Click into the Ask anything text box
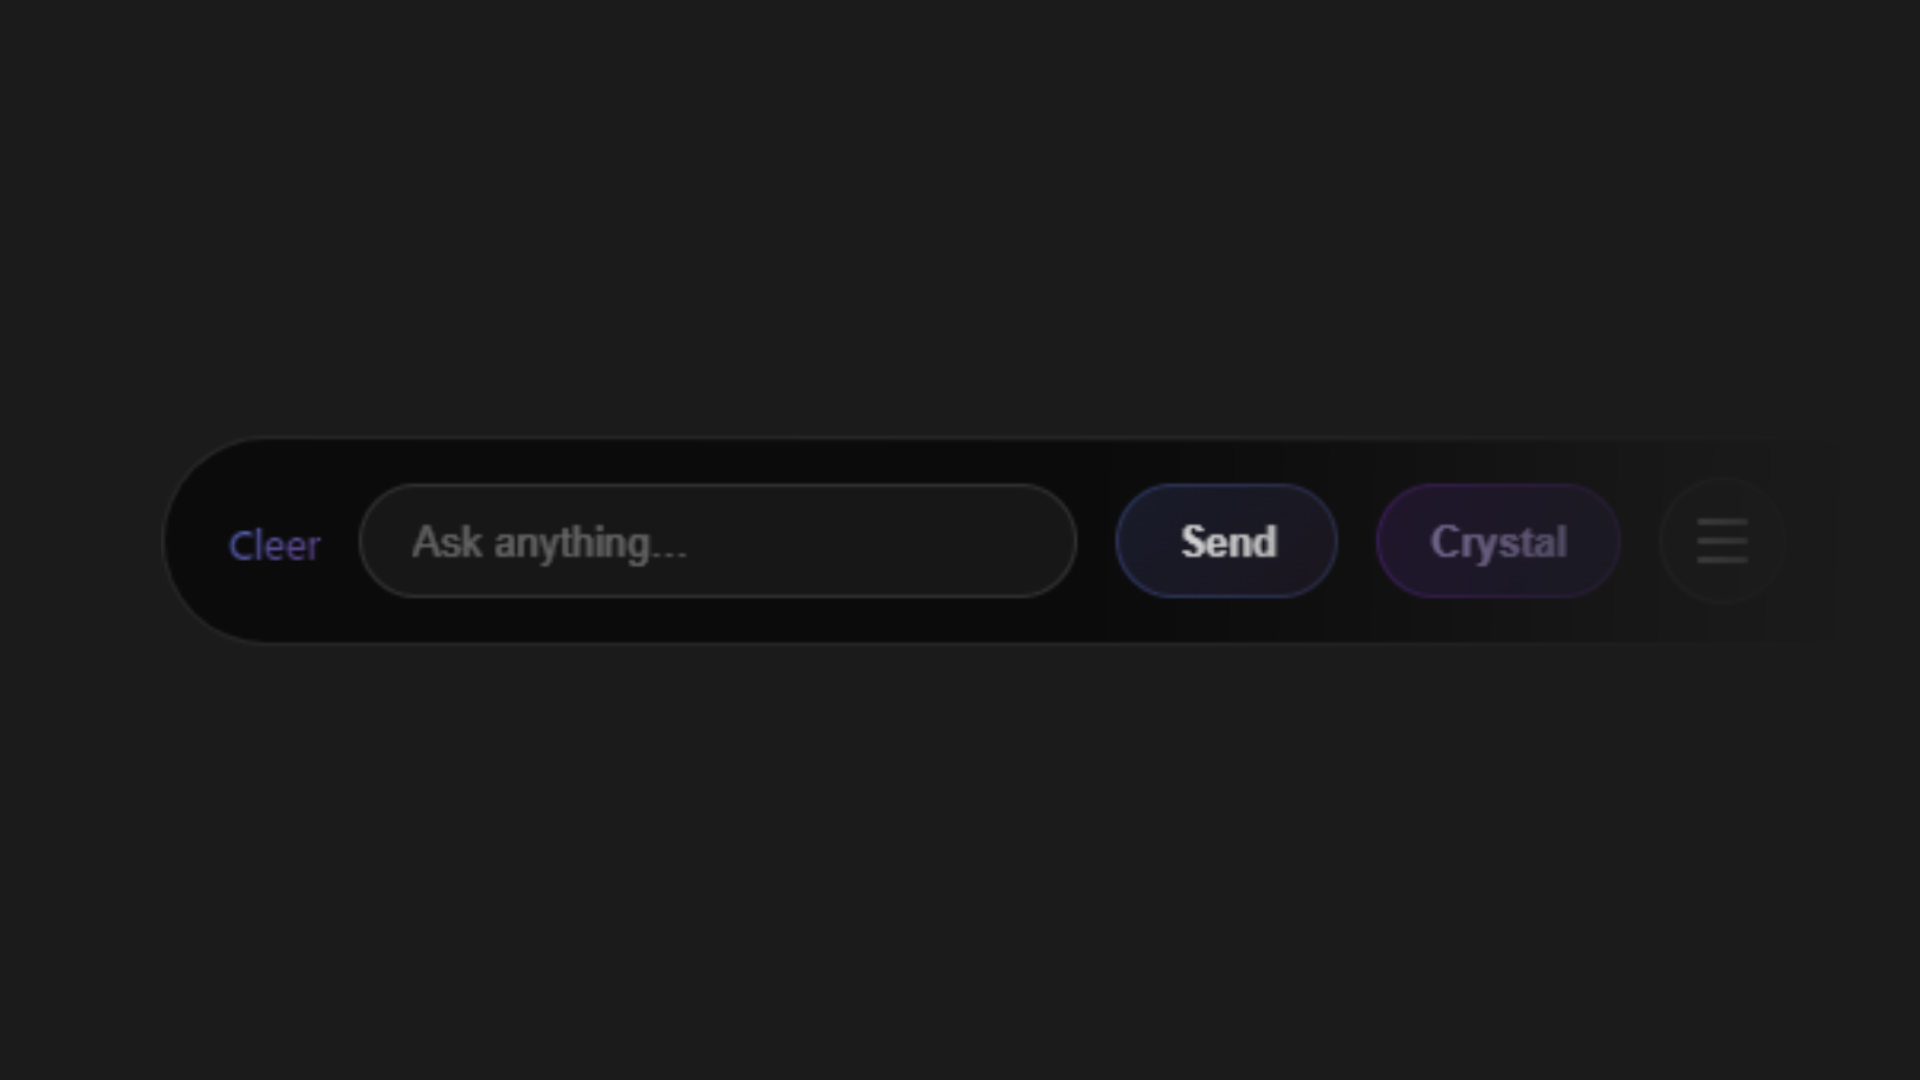The image size is (1920, 1080). 717,541
